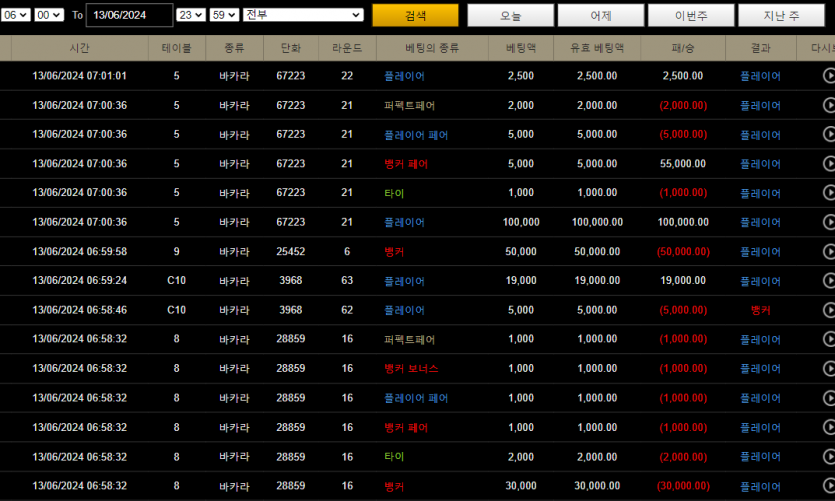Click the red 뱅커 result in round 62 row
The height and width of the screenshot is (501, 835).
point(760,310)
